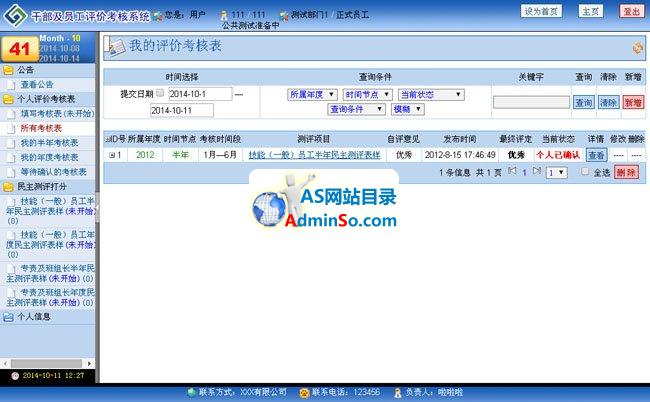Click the page icon beside 等待确认的考核表
This screenshot has height=402, width=650.
point(12,172)
